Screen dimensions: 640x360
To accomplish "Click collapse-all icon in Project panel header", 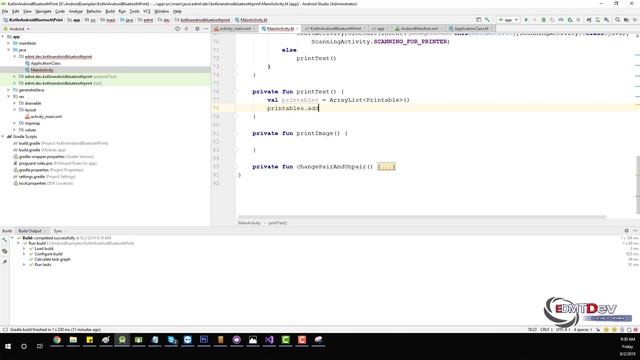I will 187,29.
